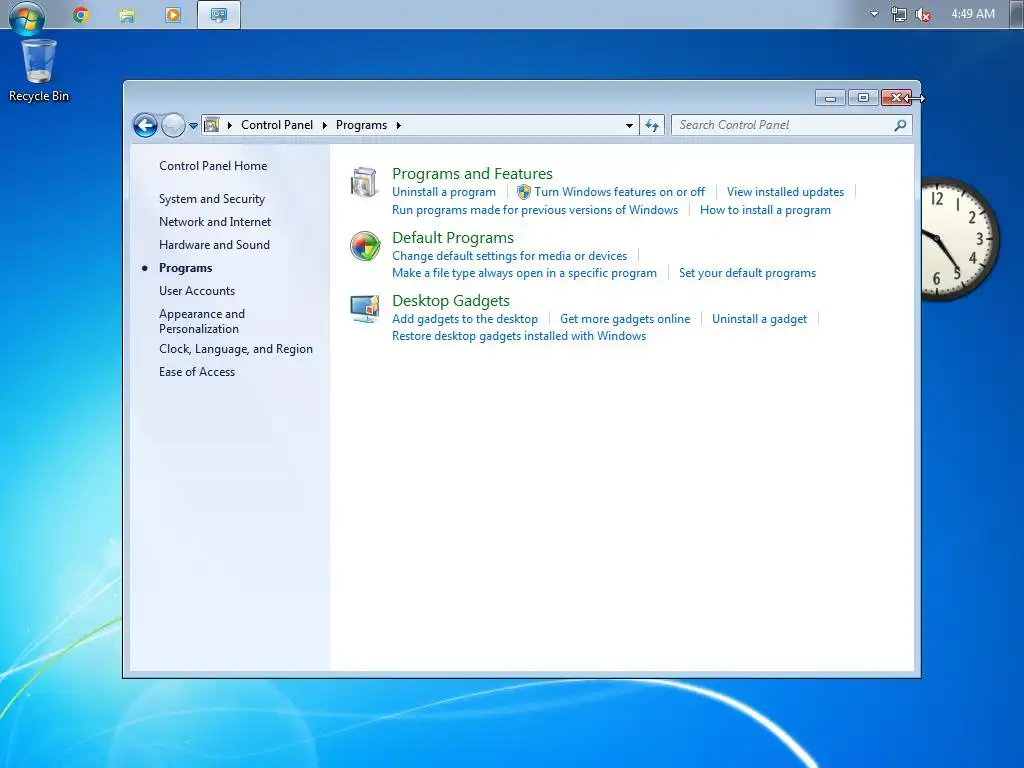Open User Accounts category
1024x768 pixels.
coord(197,291)
